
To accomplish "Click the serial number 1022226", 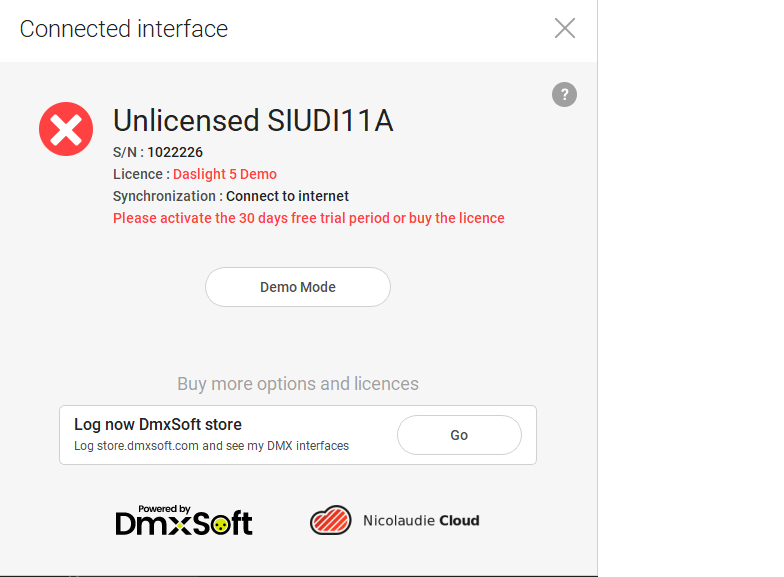I will pyautogui.click(x=175, y=152).
